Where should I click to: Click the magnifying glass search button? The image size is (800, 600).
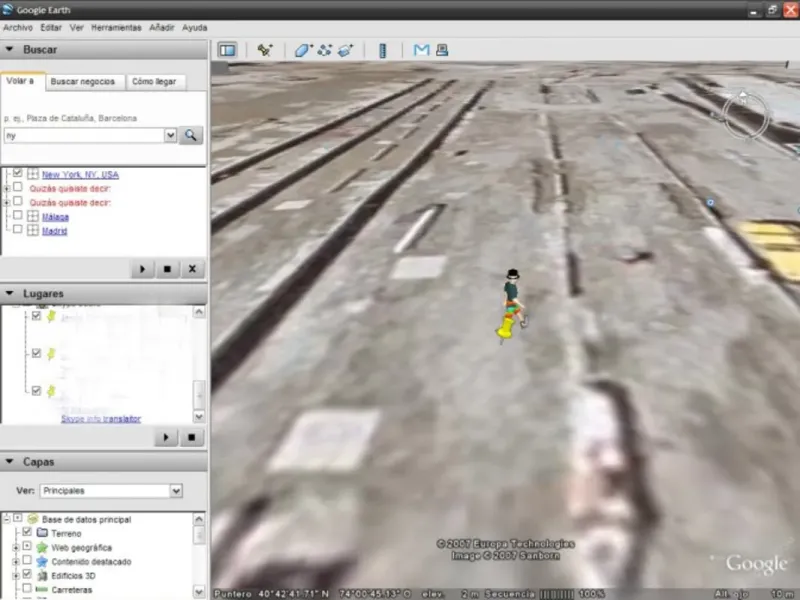pos(191,135)
